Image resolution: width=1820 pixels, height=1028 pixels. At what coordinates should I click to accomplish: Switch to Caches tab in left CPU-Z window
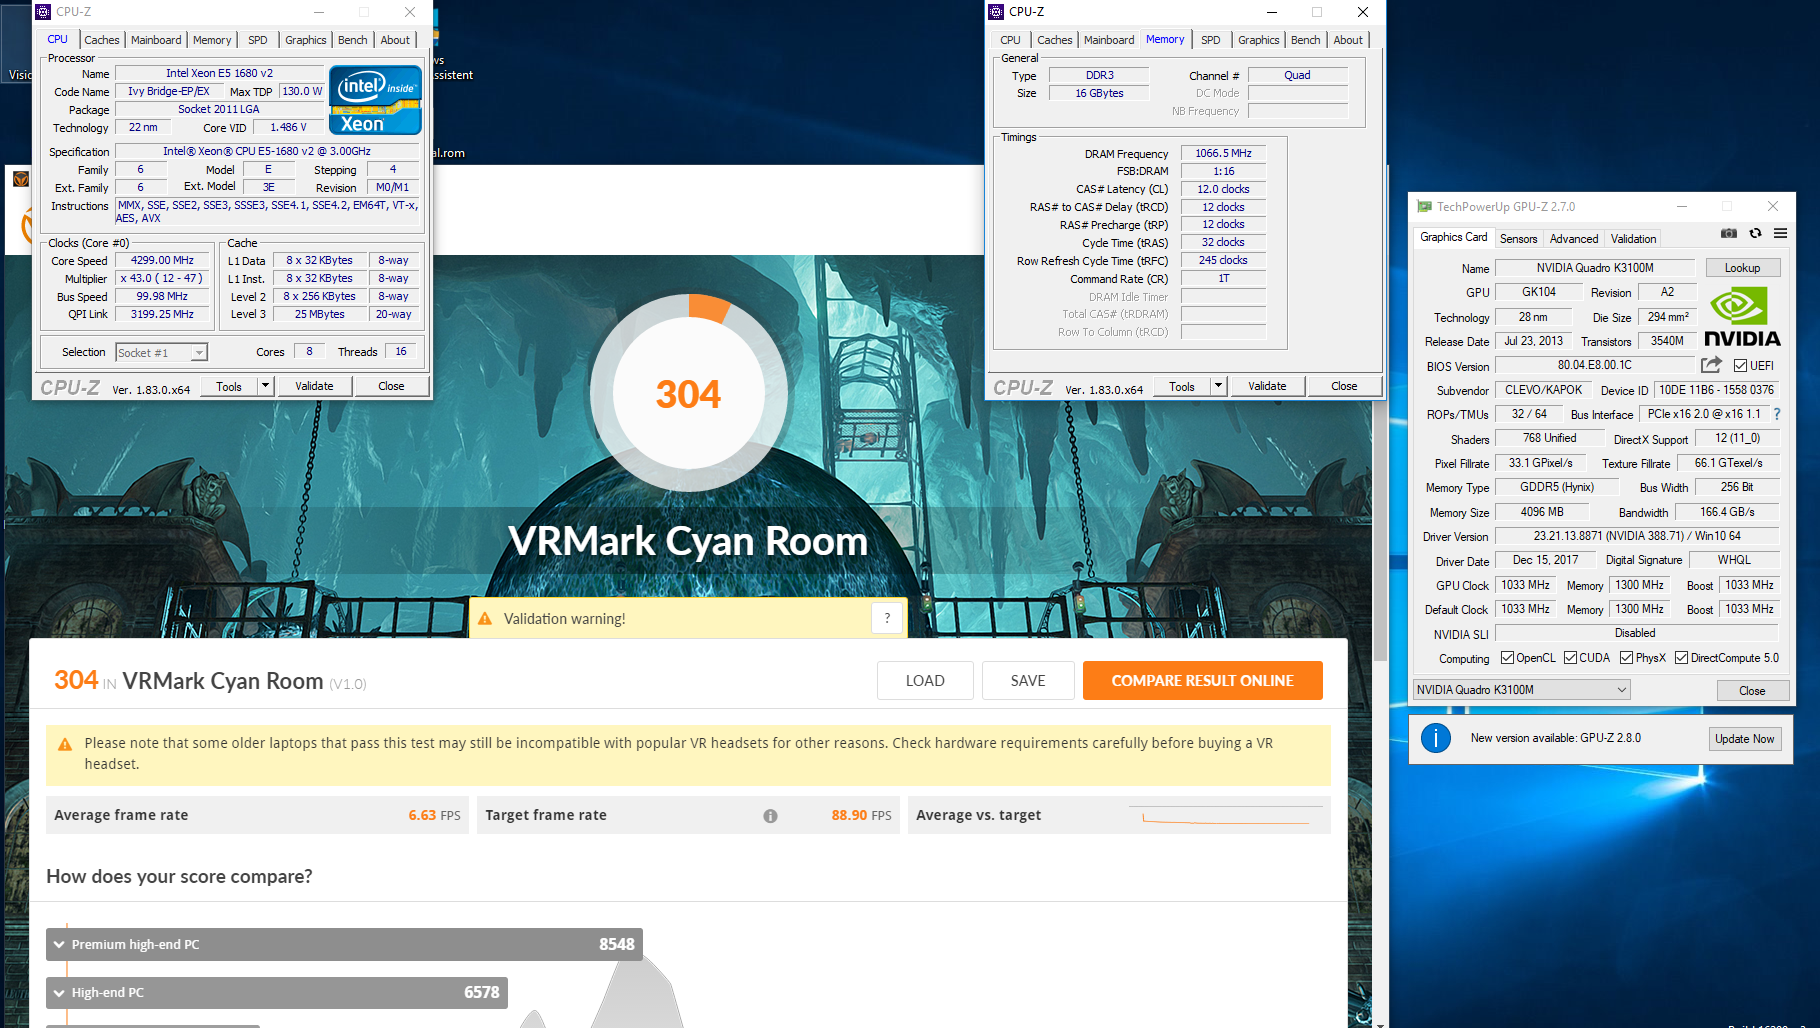coord(102,40)
